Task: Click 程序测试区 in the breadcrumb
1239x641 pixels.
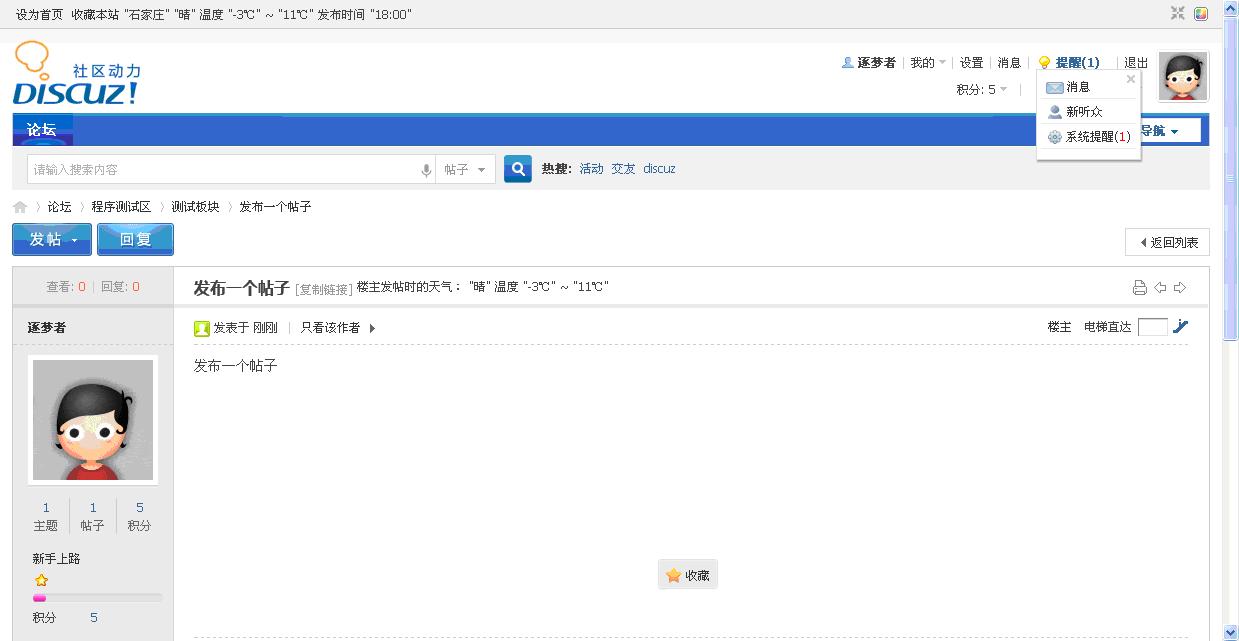Action: (121, 207)
